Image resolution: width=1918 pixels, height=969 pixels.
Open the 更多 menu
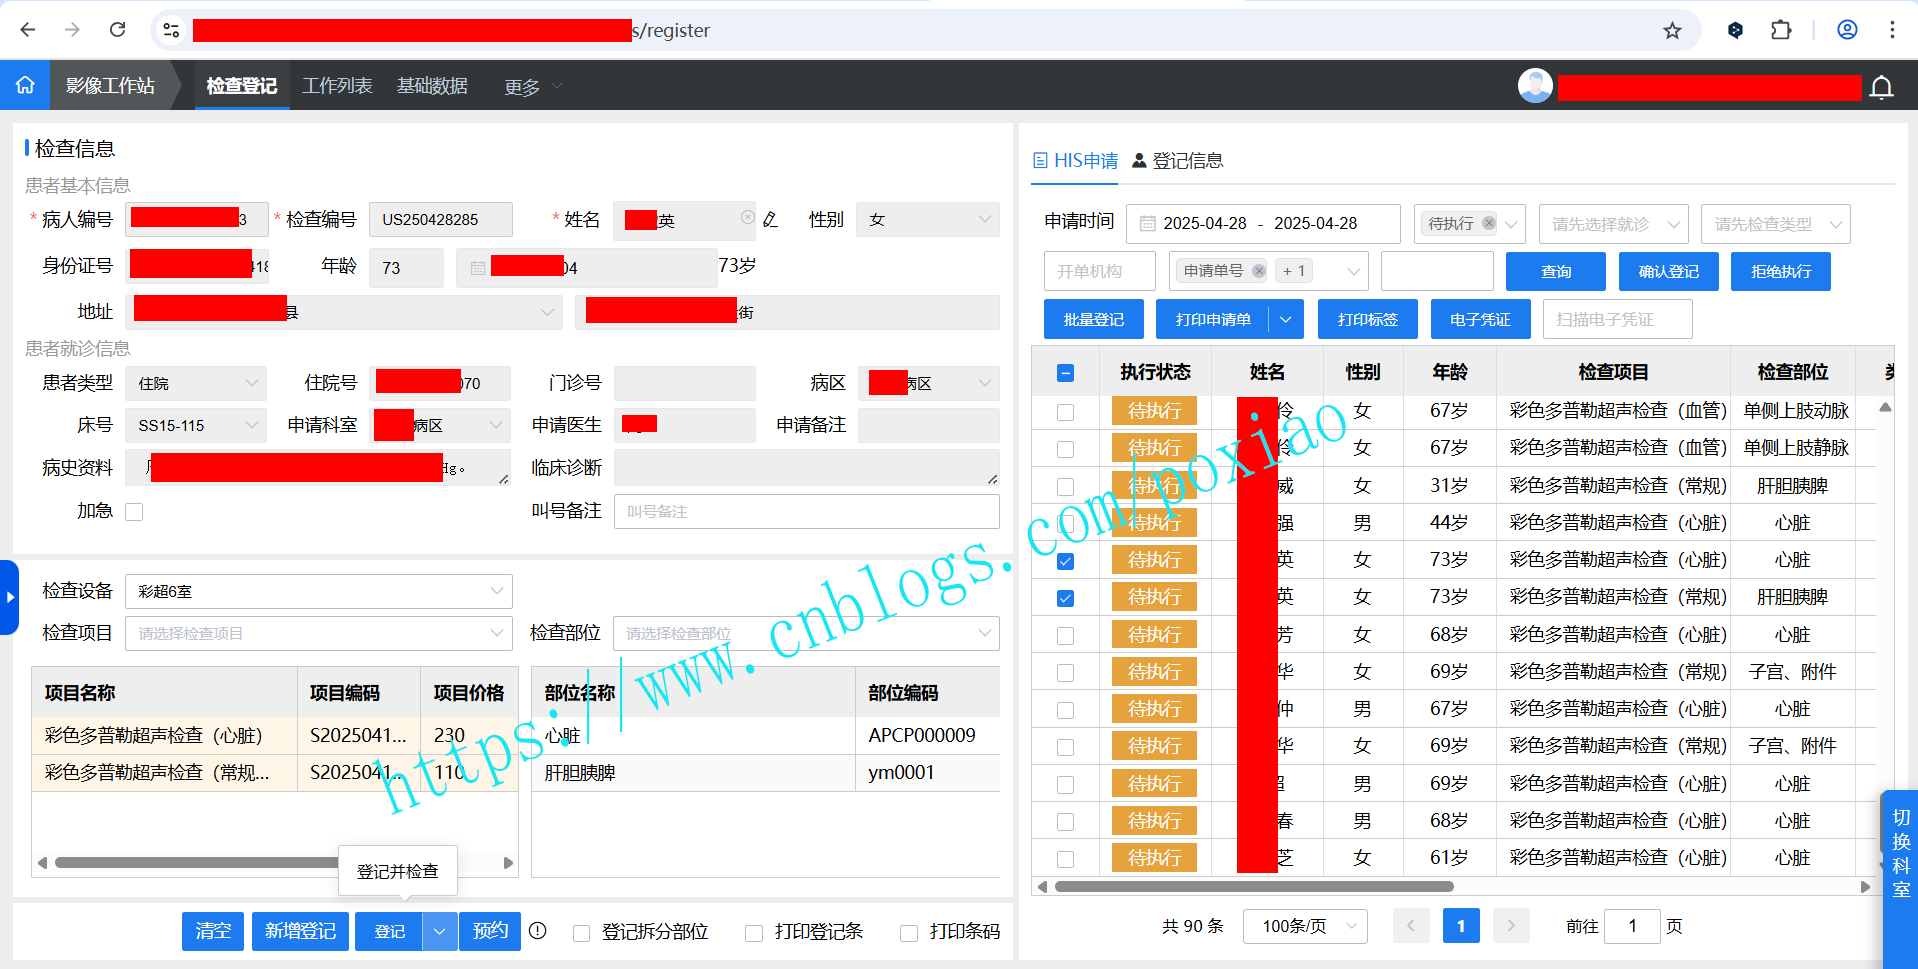click(534, 87)
